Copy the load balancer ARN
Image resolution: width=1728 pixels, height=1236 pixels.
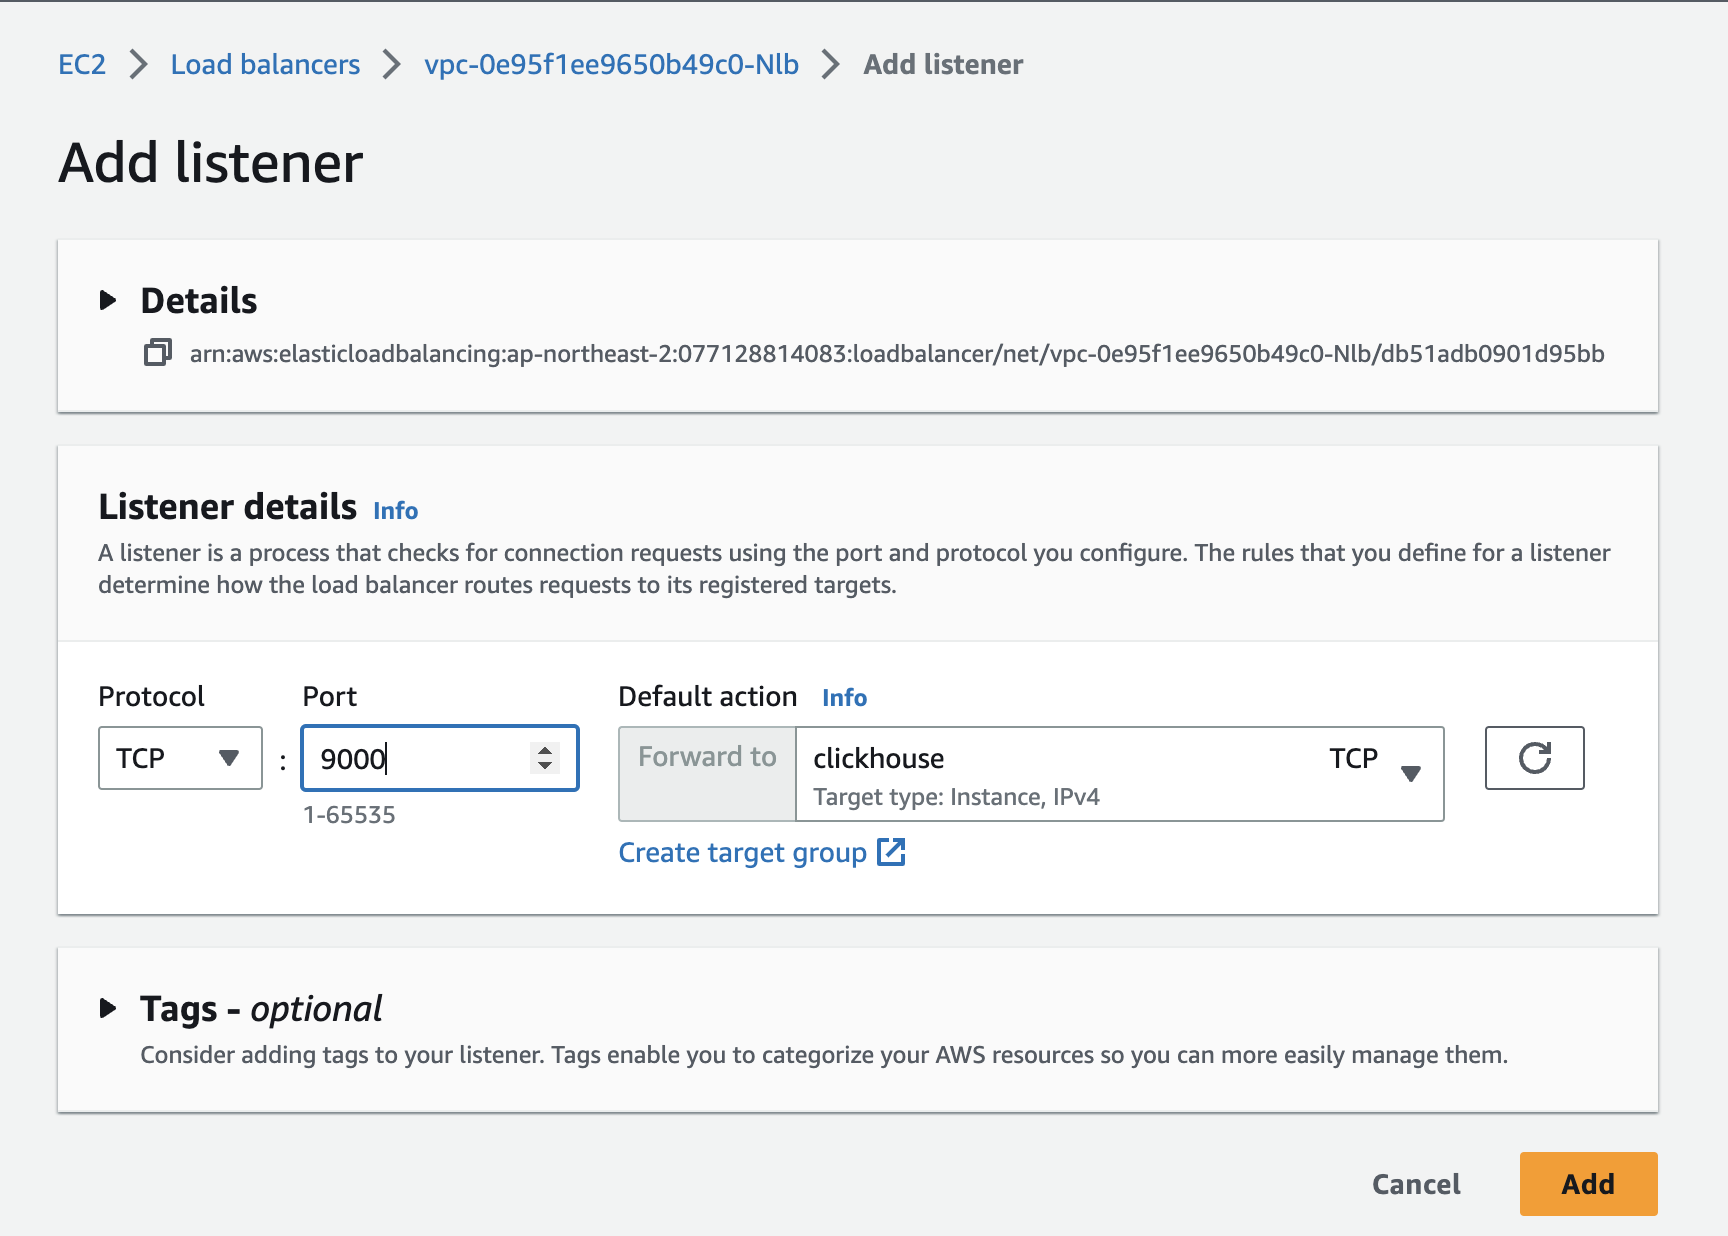click(157, 353)
